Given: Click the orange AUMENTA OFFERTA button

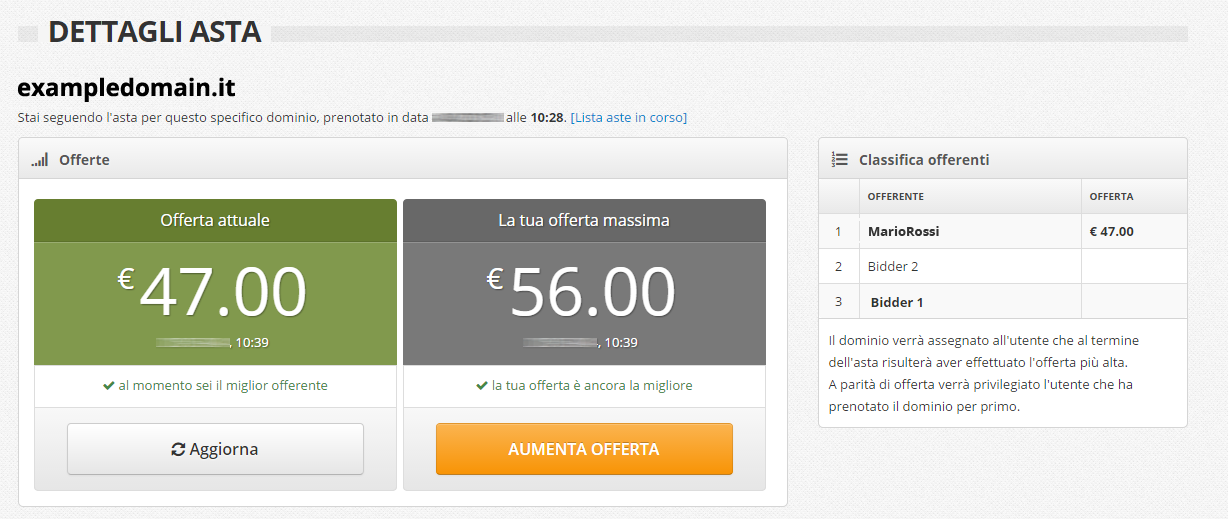Looking at the screenshot, I should (584, 449).
